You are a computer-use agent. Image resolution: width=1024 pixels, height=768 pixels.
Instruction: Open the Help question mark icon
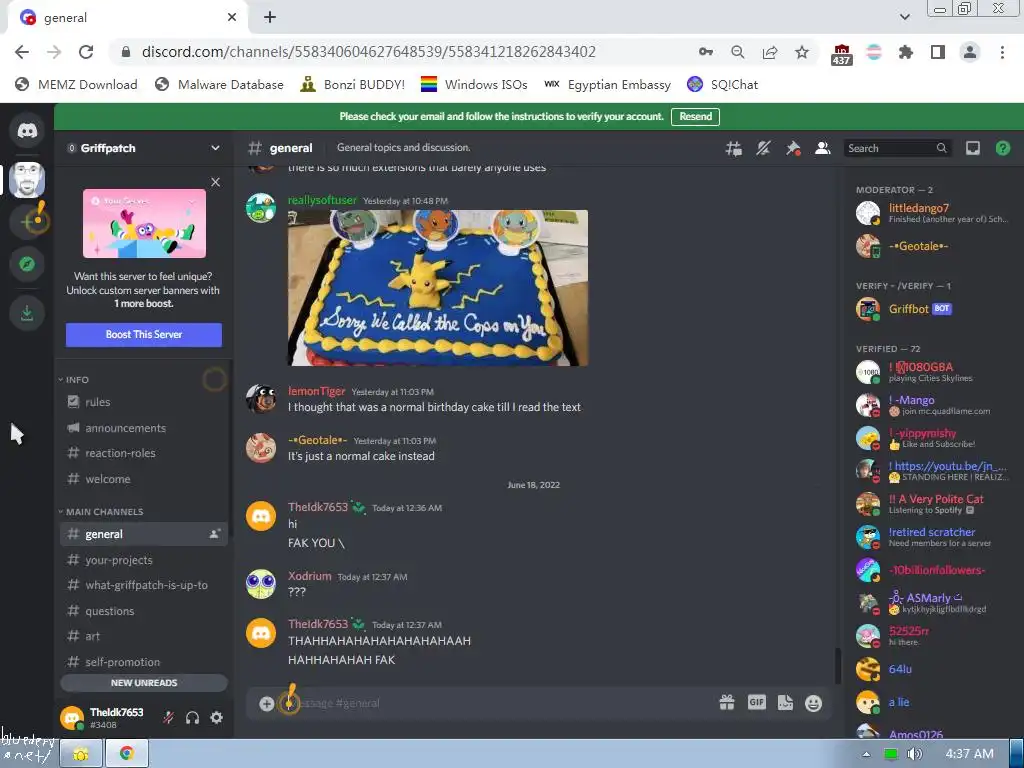point(1002,148)
